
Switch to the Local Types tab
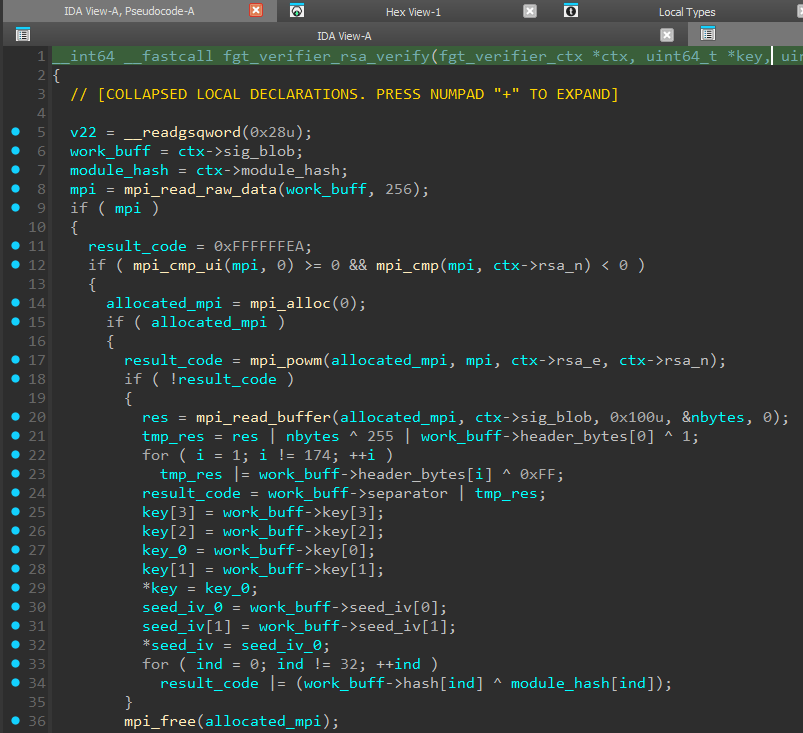click(x=686, y=11)
